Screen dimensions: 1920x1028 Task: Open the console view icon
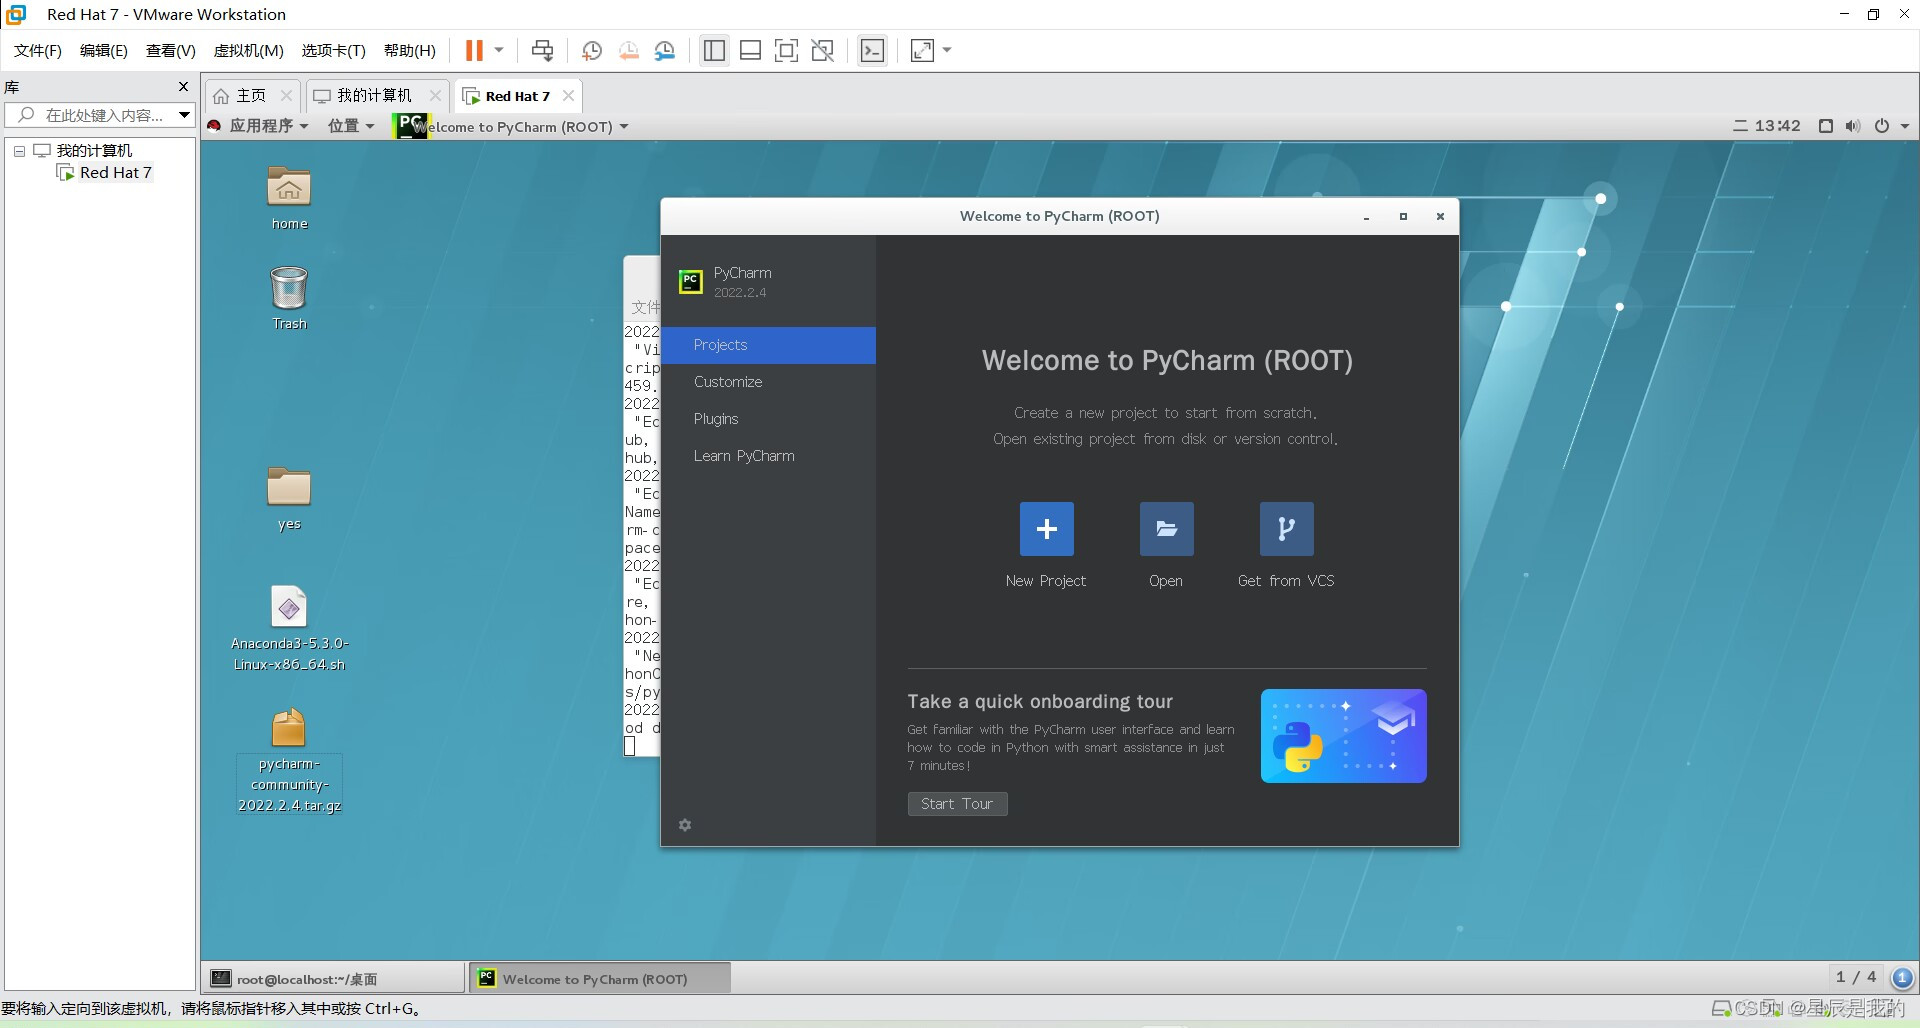coord(872,50)
